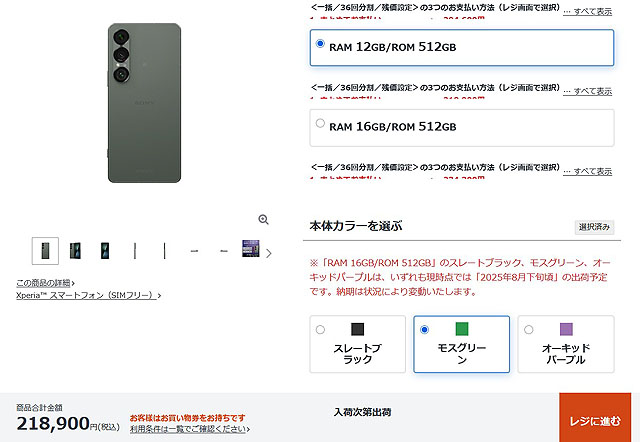Viewport: 640px width, 442px height.
Task: Proceed with the レジに進む button
Action: 595,418
